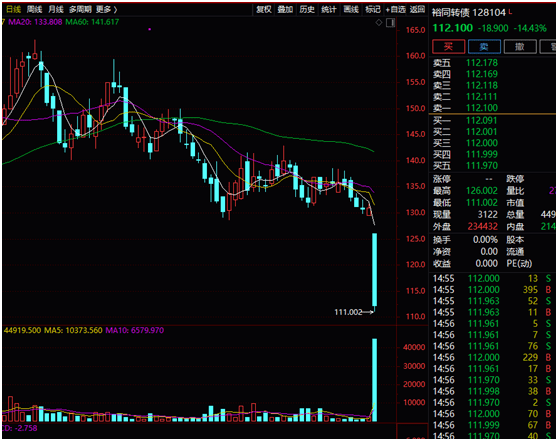This screenshot has width=558, height=441.
Task: Switch to the 日线 daily chart tab
Action: (x=13, y=9)
